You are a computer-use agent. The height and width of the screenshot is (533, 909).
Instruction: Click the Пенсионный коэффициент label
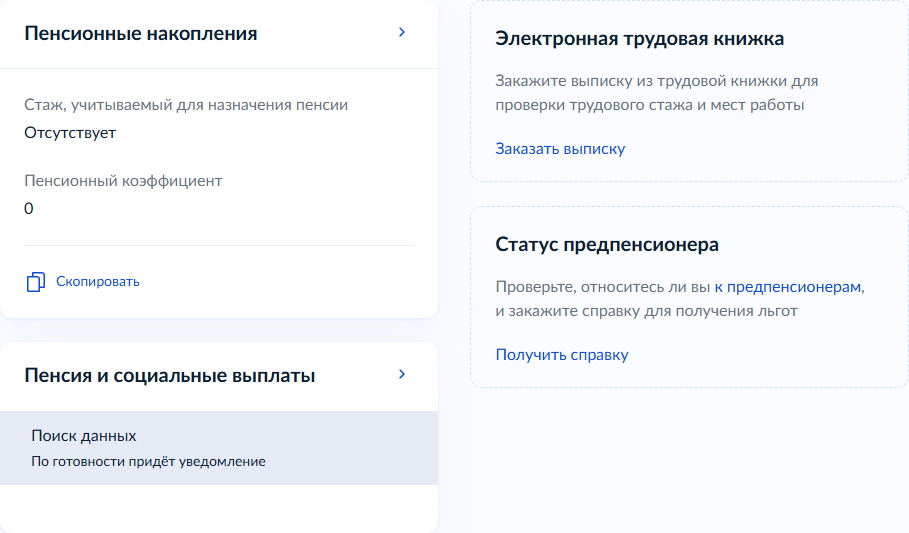point(123,181)
